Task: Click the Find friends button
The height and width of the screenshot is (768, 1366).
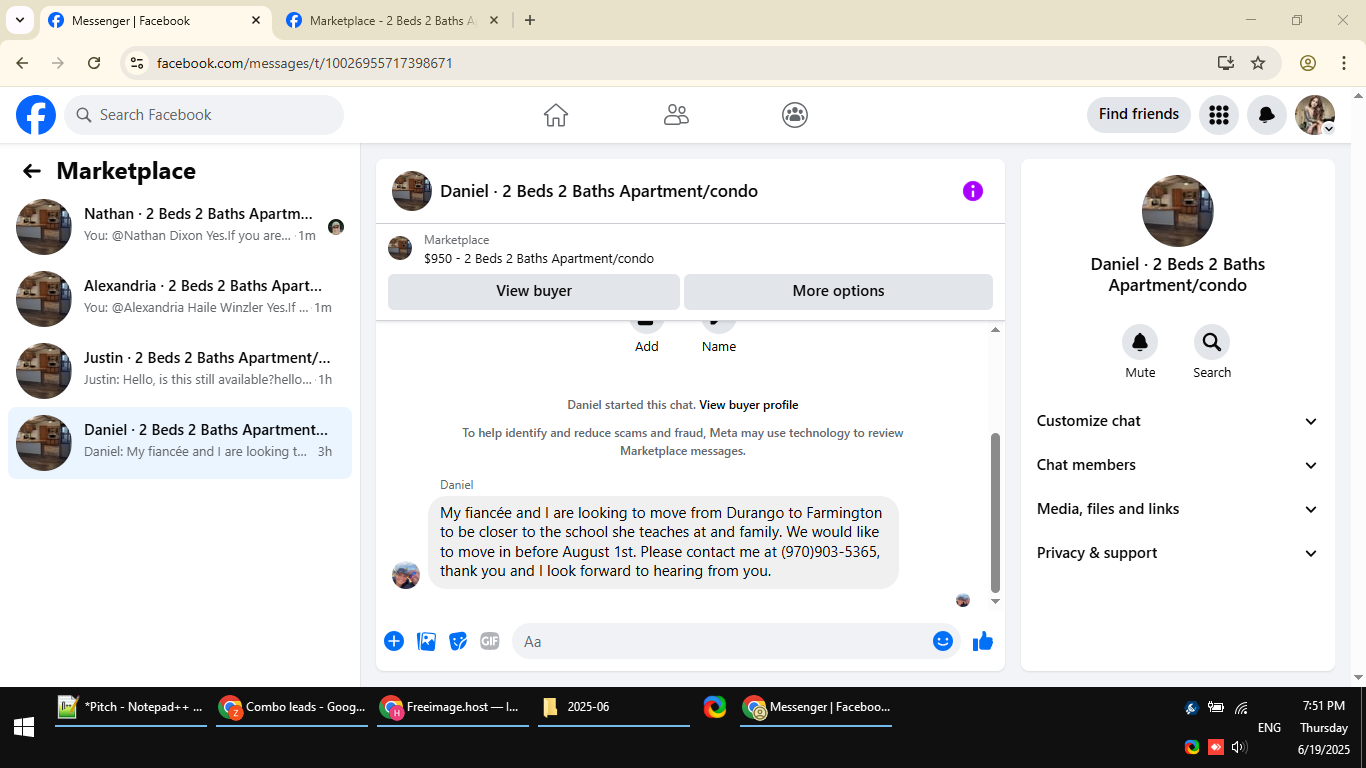Action: click(1139, 114)
